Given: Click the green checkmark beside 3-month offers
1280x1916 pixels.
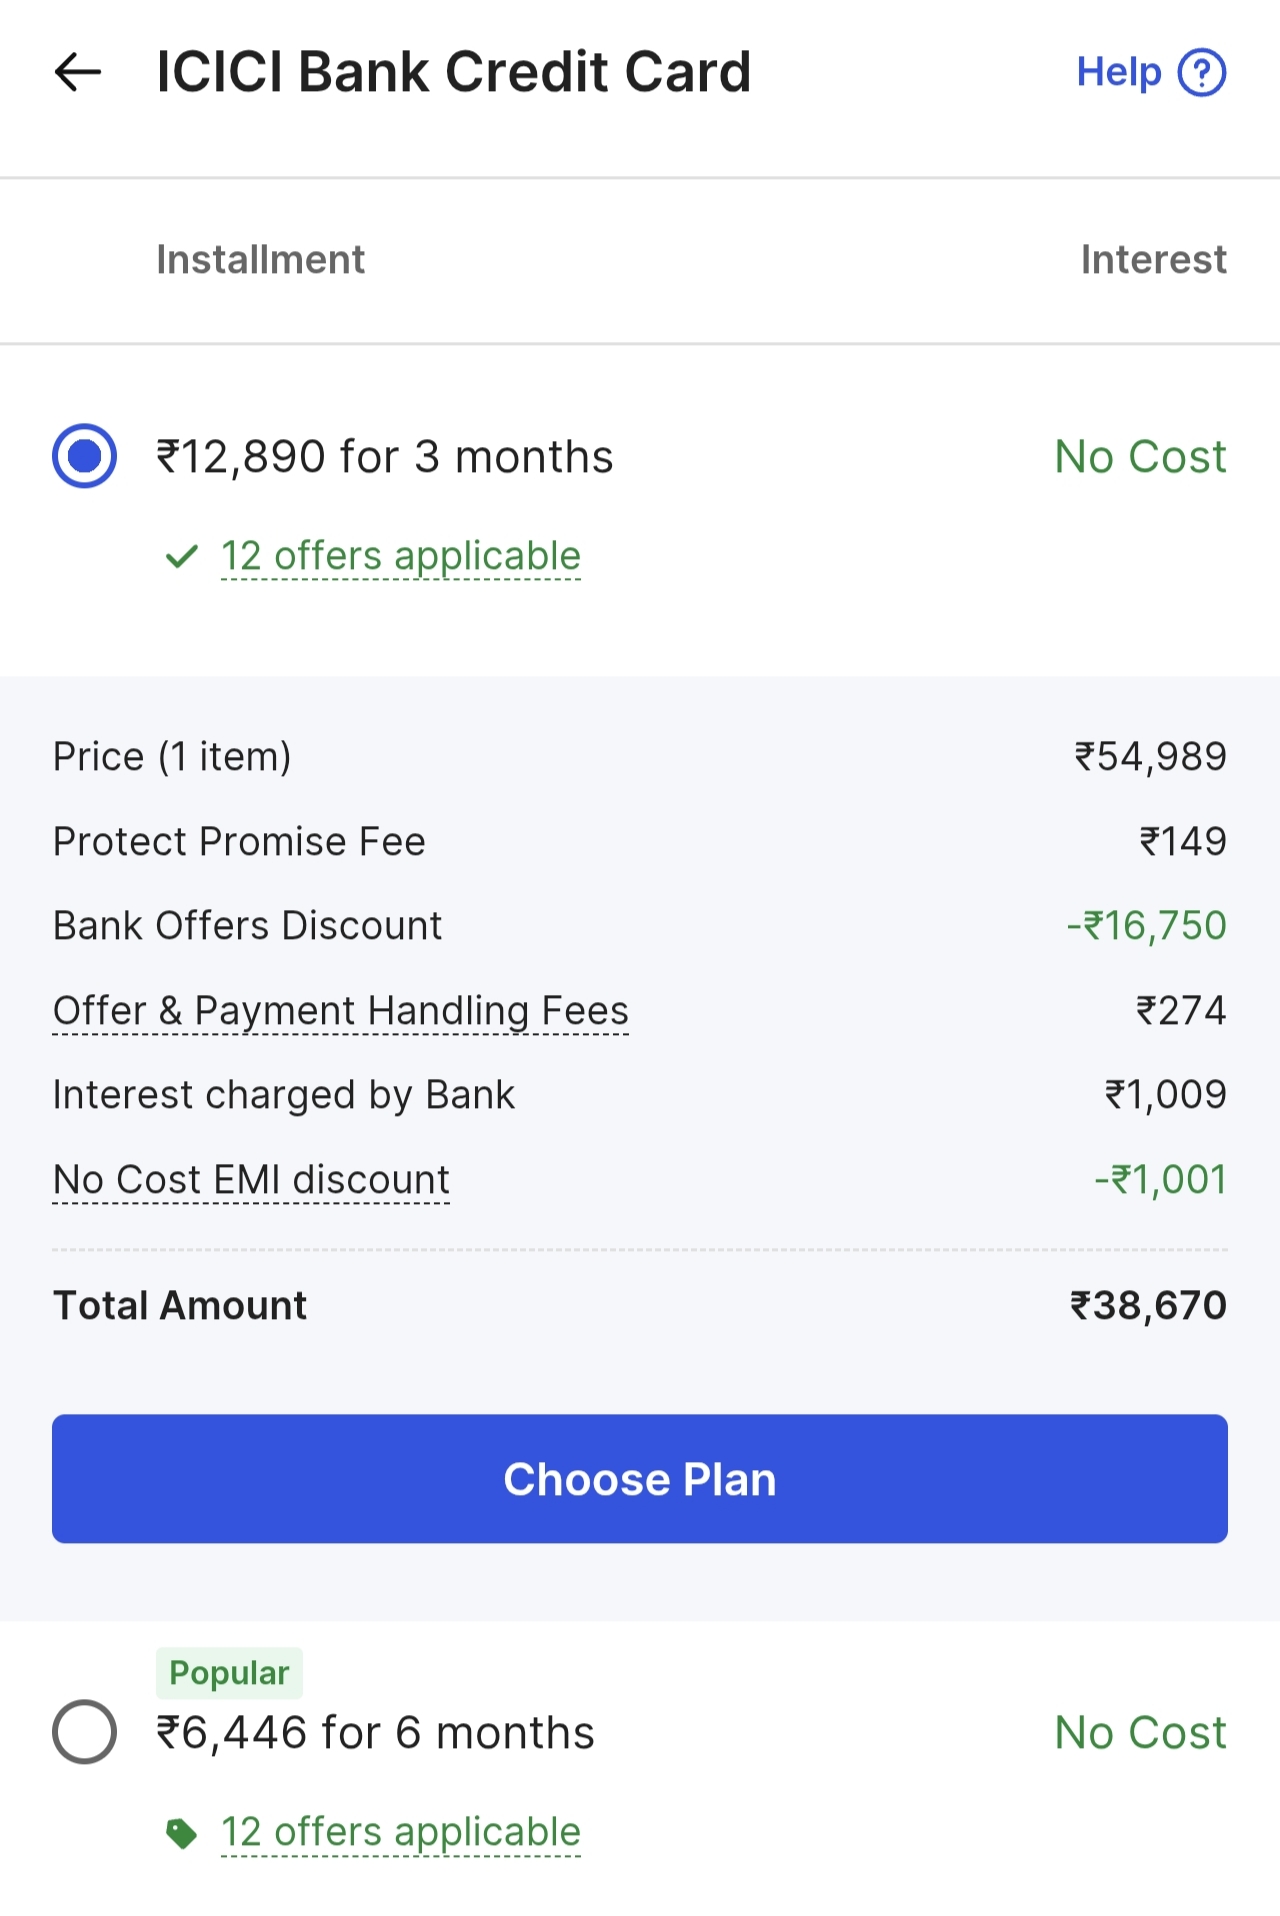Looking at the screenshot, I should click(x=181, y=556).
